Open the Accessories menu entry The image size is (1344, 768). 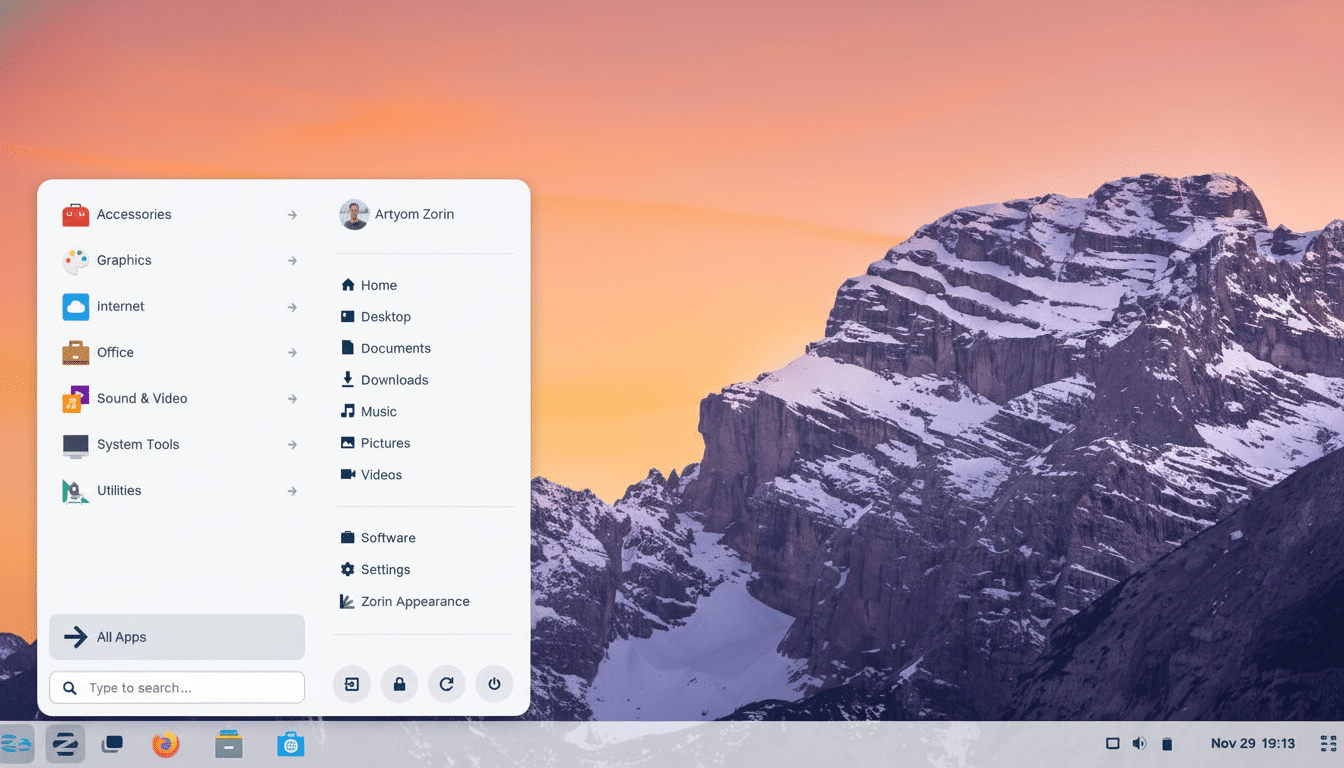click(x=134, y=214)
